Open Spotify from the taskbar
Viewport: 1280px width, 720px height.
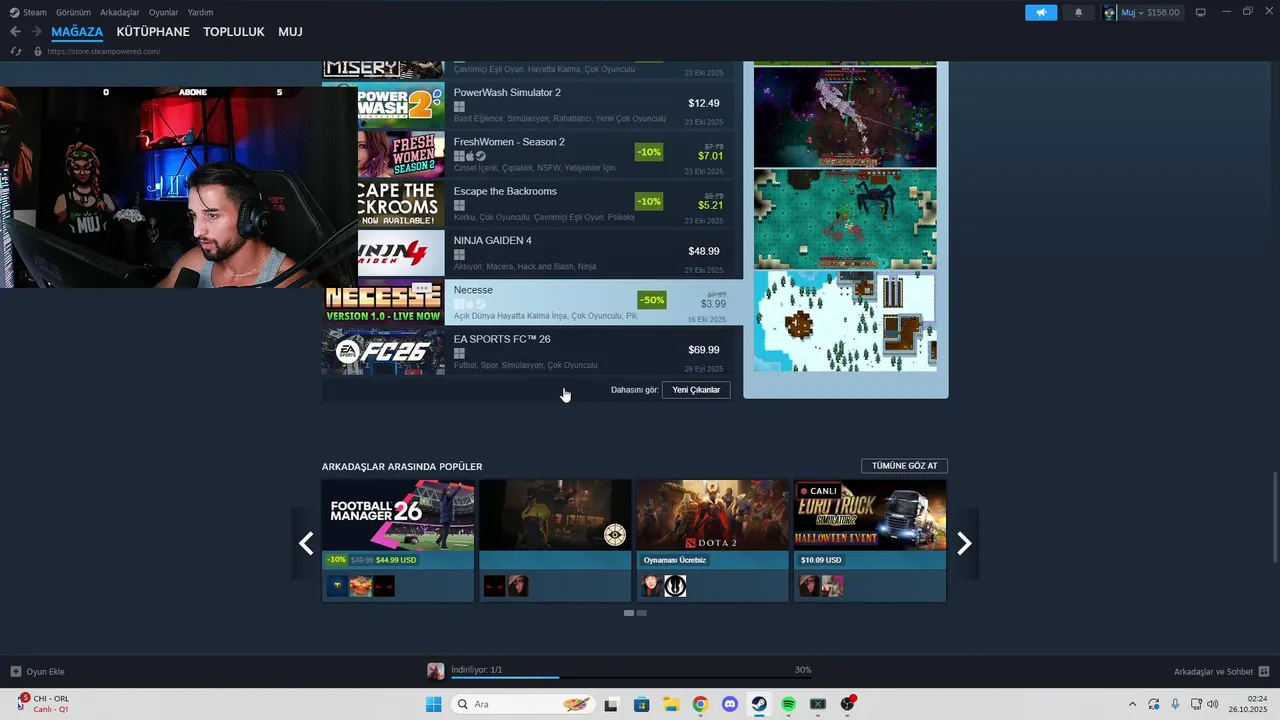(788, 704)
